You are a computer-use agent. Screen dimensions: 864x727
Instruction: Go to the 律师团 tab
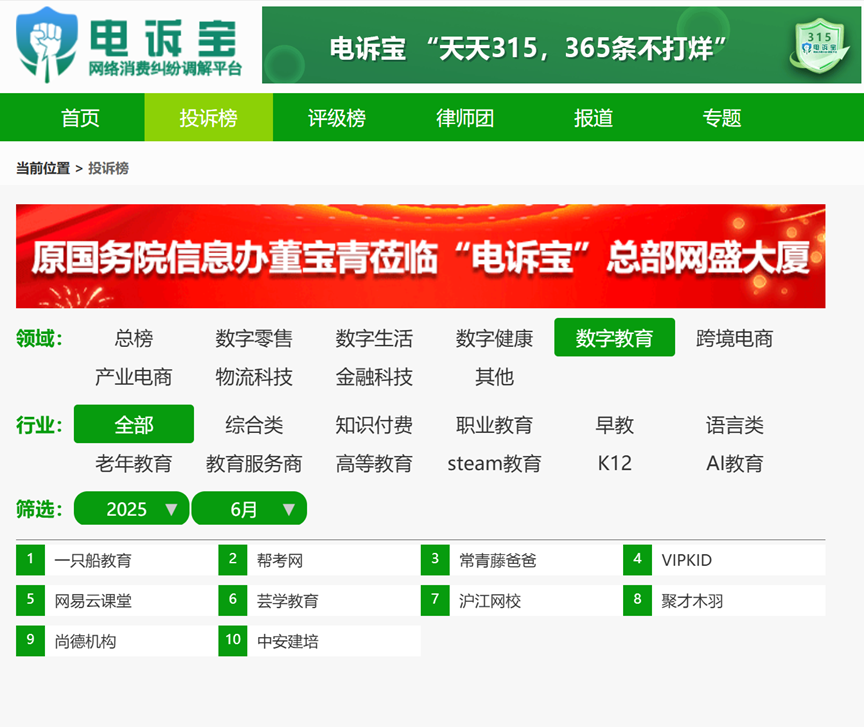[x=465, y=117]
